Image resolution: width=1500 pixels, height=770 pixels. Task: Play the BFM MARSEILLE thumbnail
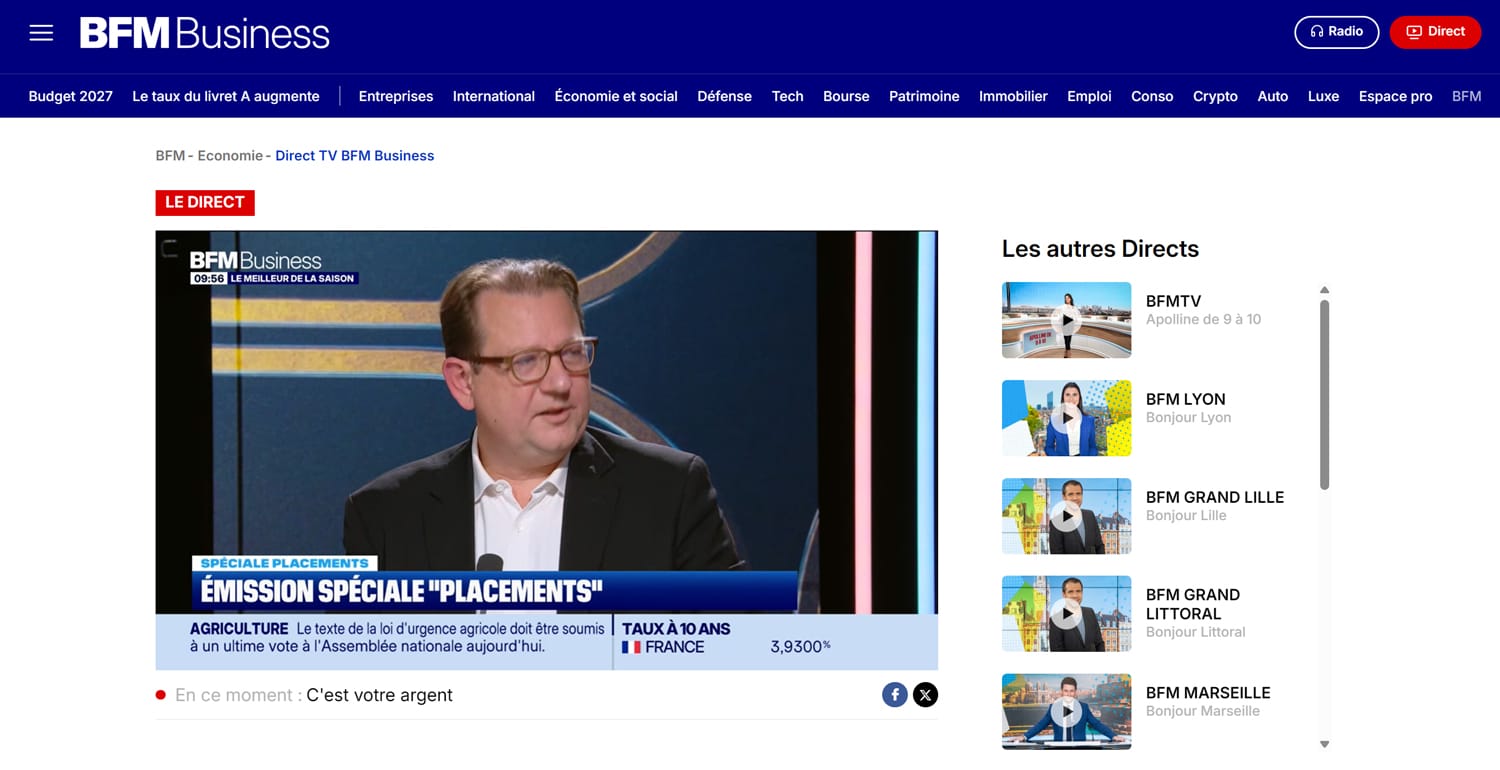(x=1066, y=711)
